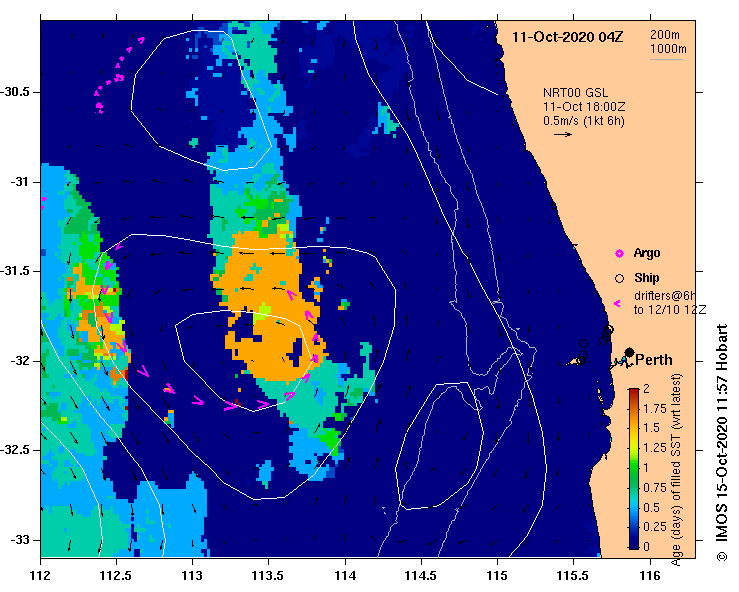The width and height of the screenshot is (739, 592).
Task: Click the colorbar value 0.25
Action: click(655, 527)
